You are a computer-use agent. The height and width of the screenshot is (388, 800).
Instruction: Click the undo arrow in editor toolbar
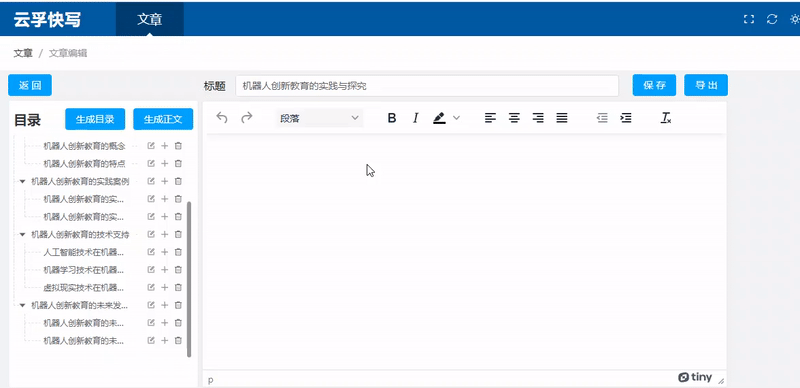click(222, 118)
